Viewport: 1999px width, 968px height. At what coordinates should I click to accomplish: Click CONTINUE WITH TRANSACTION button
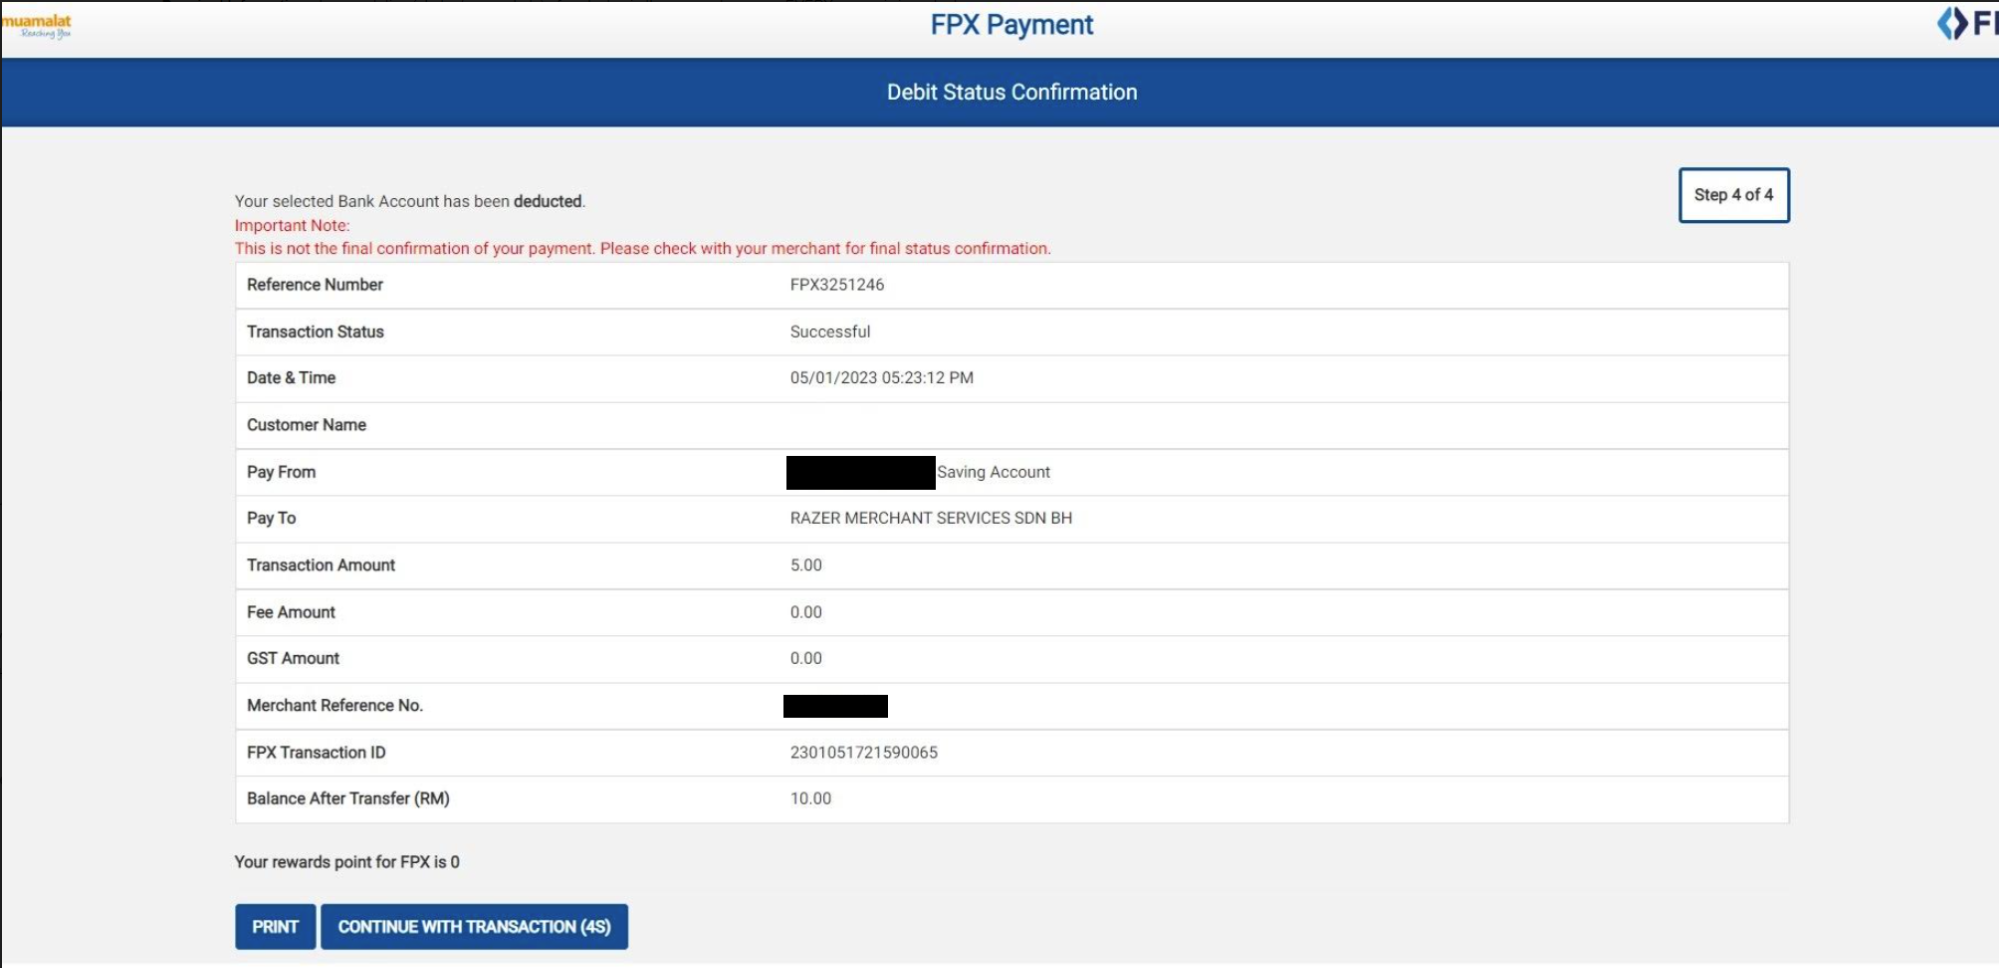coord(474,927)
